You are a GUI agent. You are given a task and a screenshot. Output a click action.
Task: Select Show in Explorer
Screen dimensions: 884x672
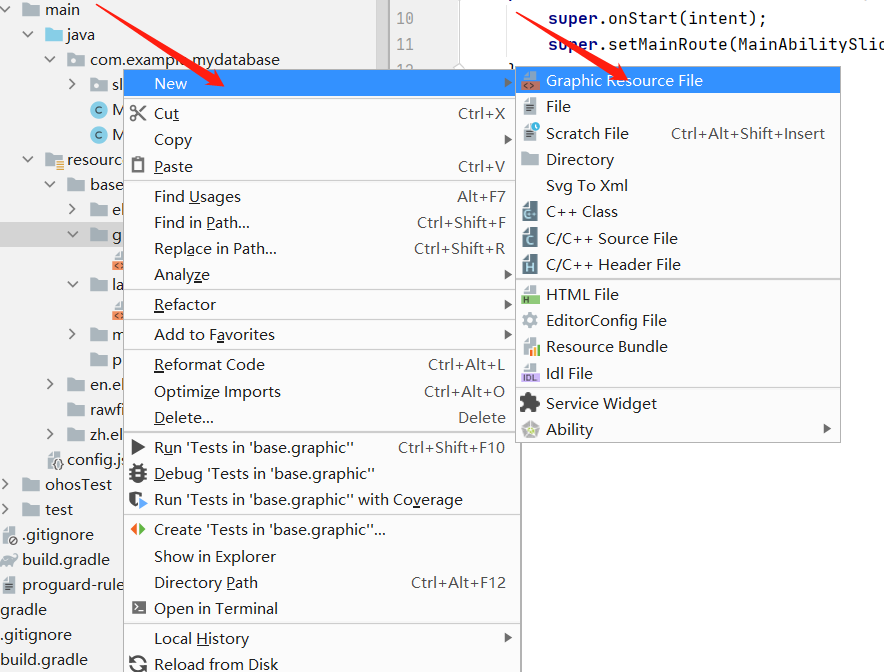click(x=321, y=556)
